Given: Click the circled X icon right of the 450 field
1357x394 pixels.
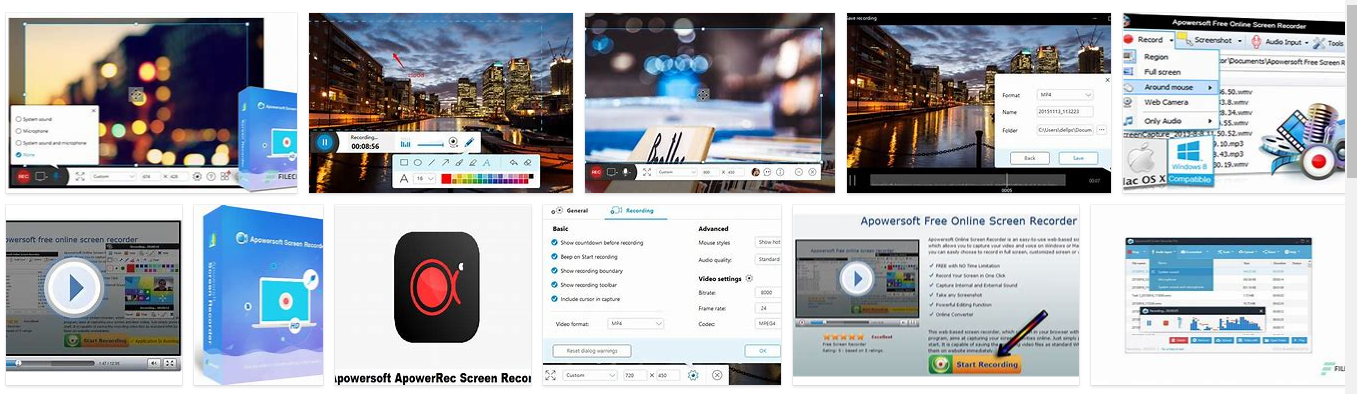Looking at the screenshot, I should [x=717, y=375].
